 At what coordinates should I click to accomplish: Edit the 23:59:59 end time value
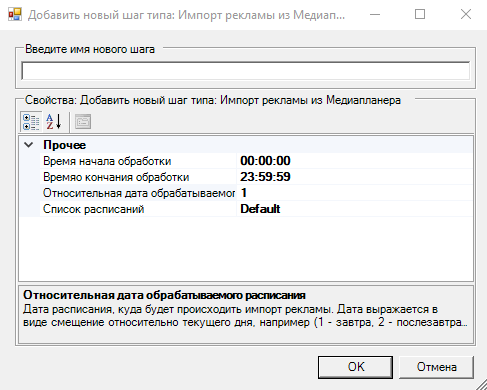pyautogui.click(x=355, y=177)
